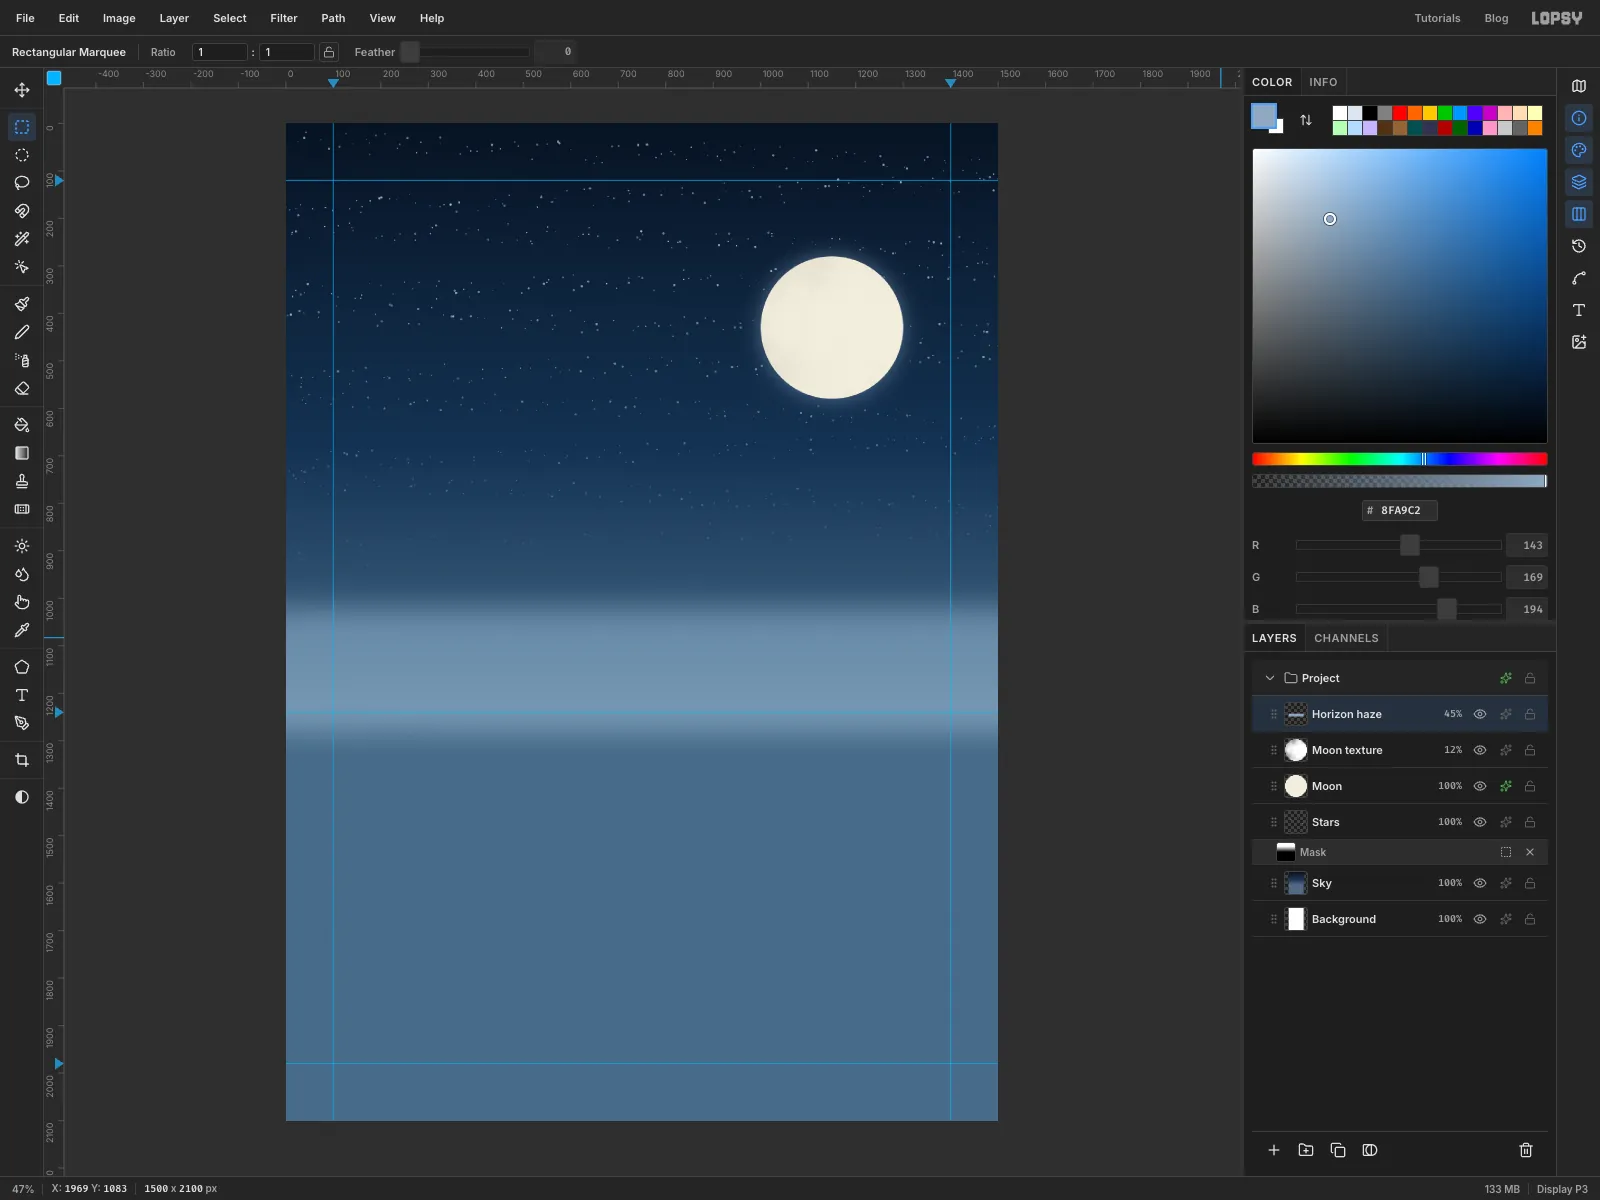Select the Paint Bucket tool
The height and width of the screenshot is (1200, 1600).
point(22,425)
